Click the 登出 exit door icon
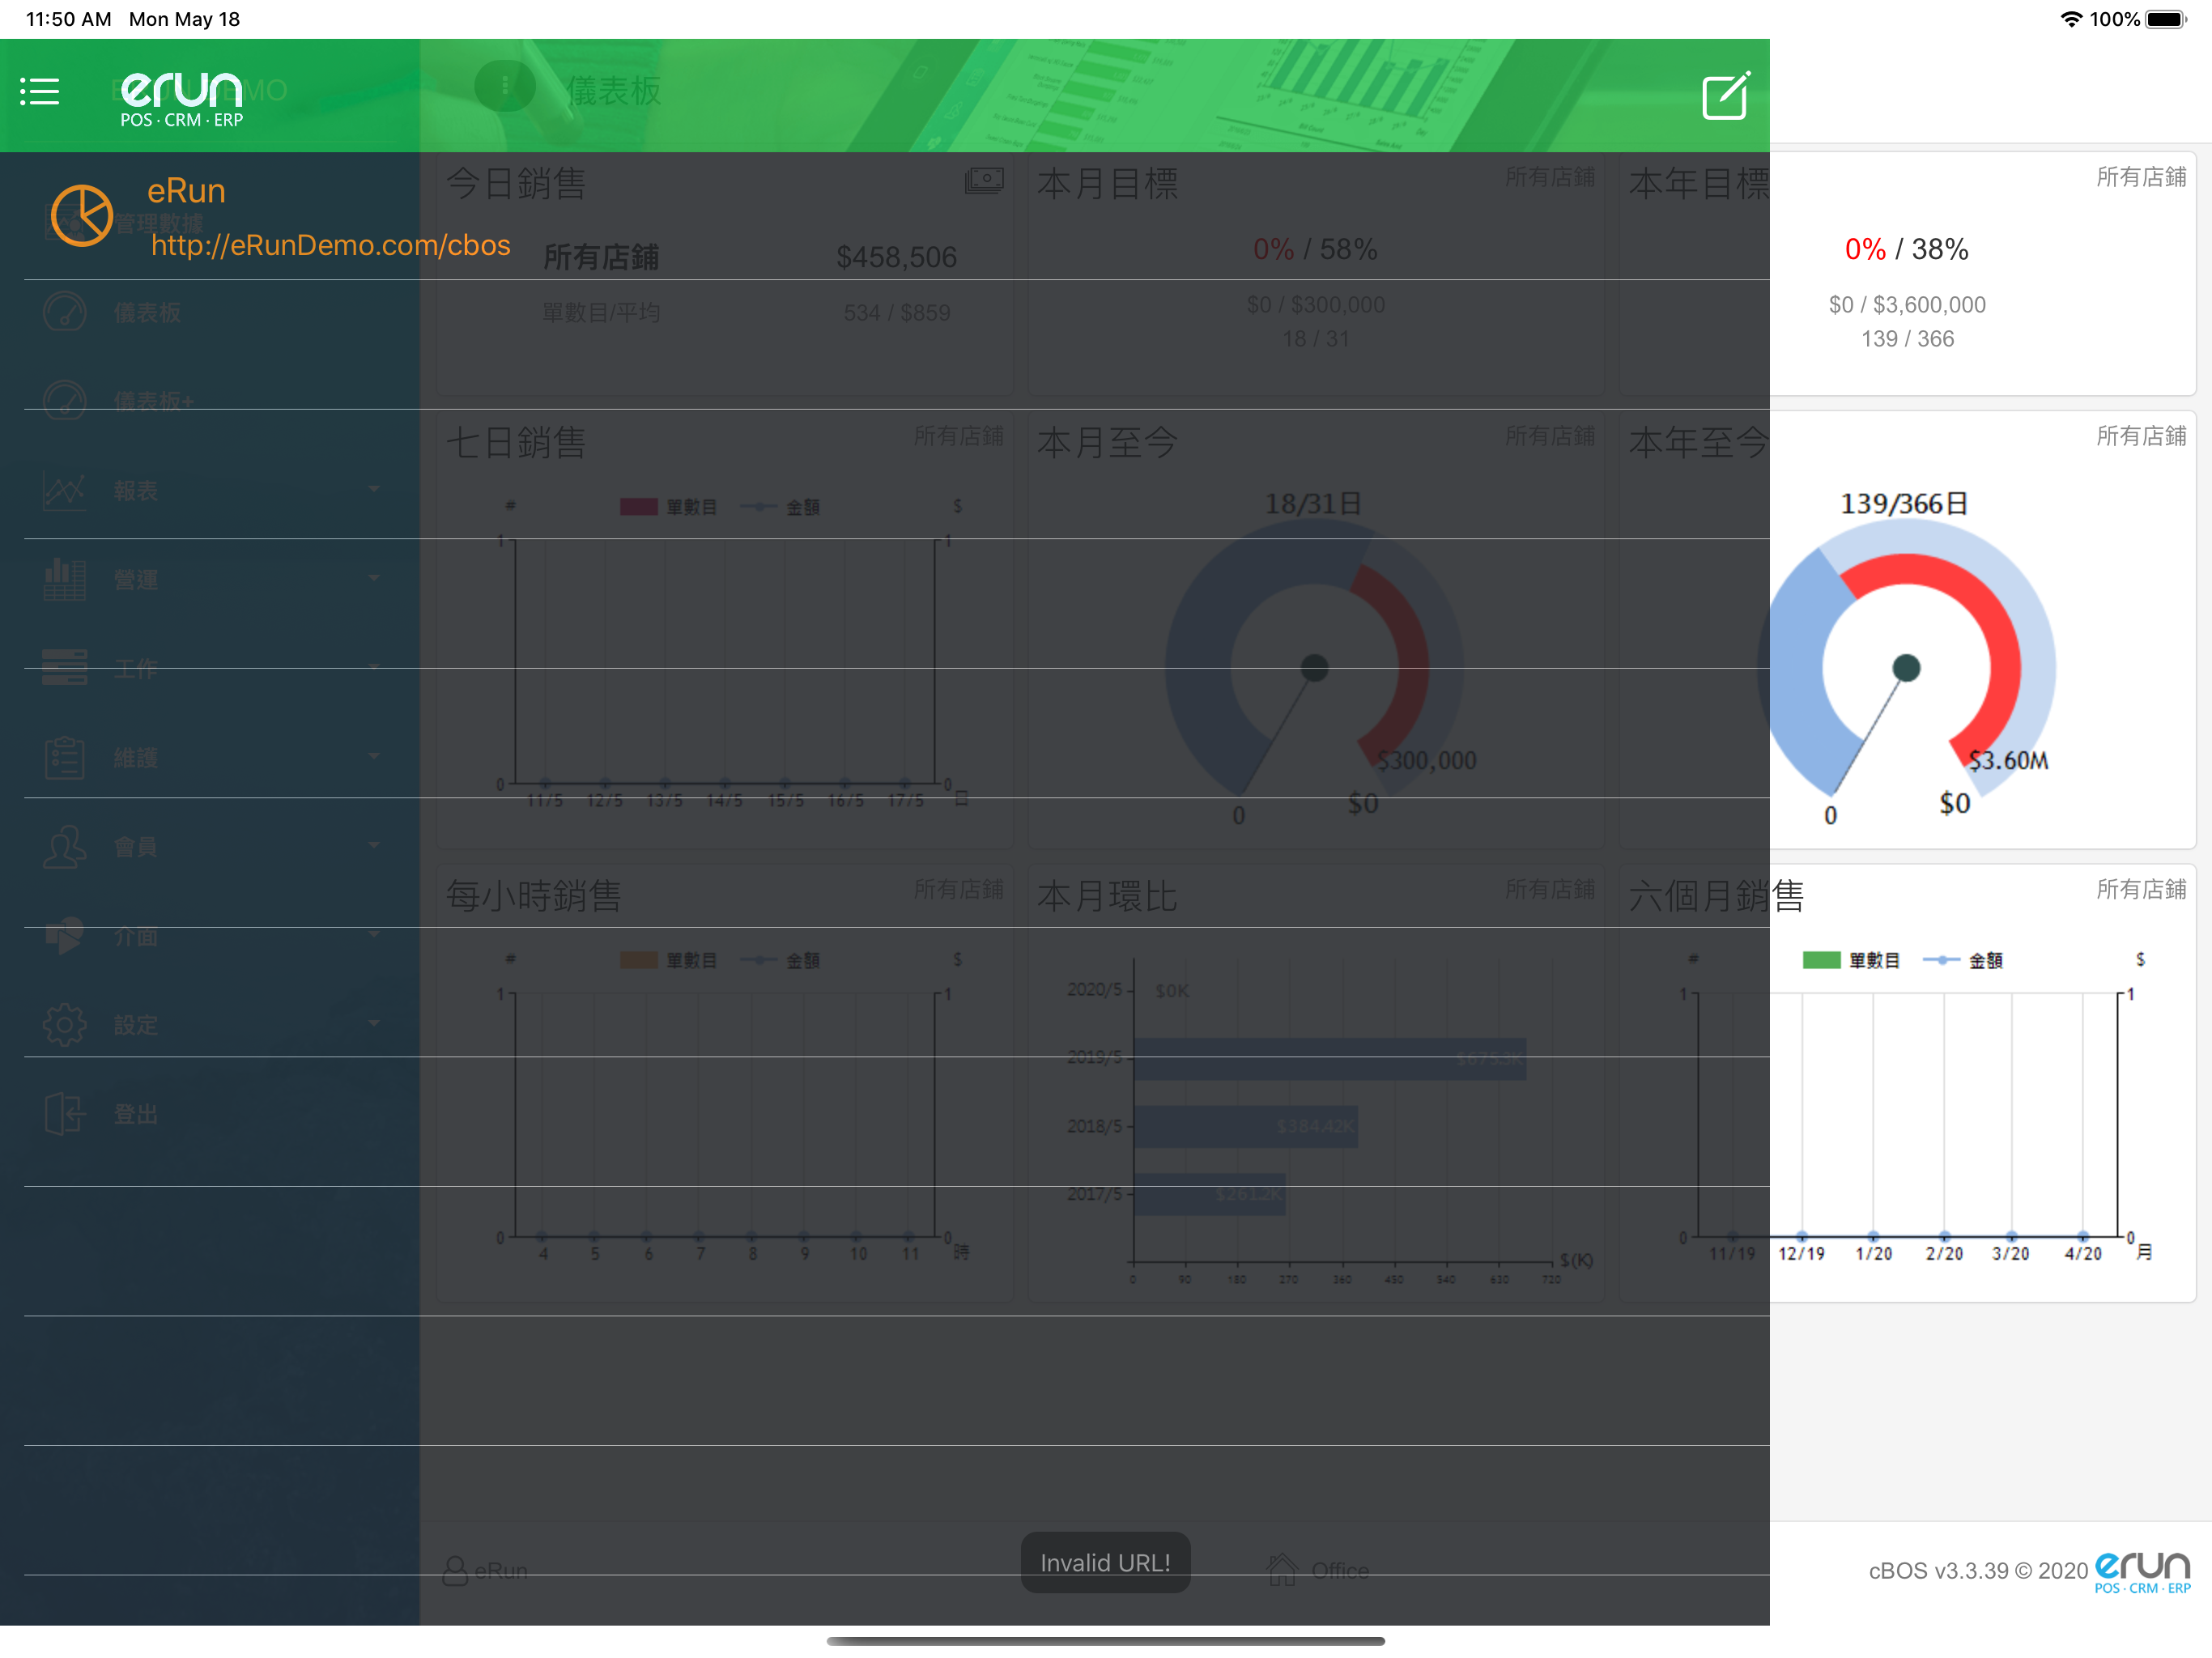Image resolution: width=2212 pixels, height=1658 pixels. [x=65, y=1113]
